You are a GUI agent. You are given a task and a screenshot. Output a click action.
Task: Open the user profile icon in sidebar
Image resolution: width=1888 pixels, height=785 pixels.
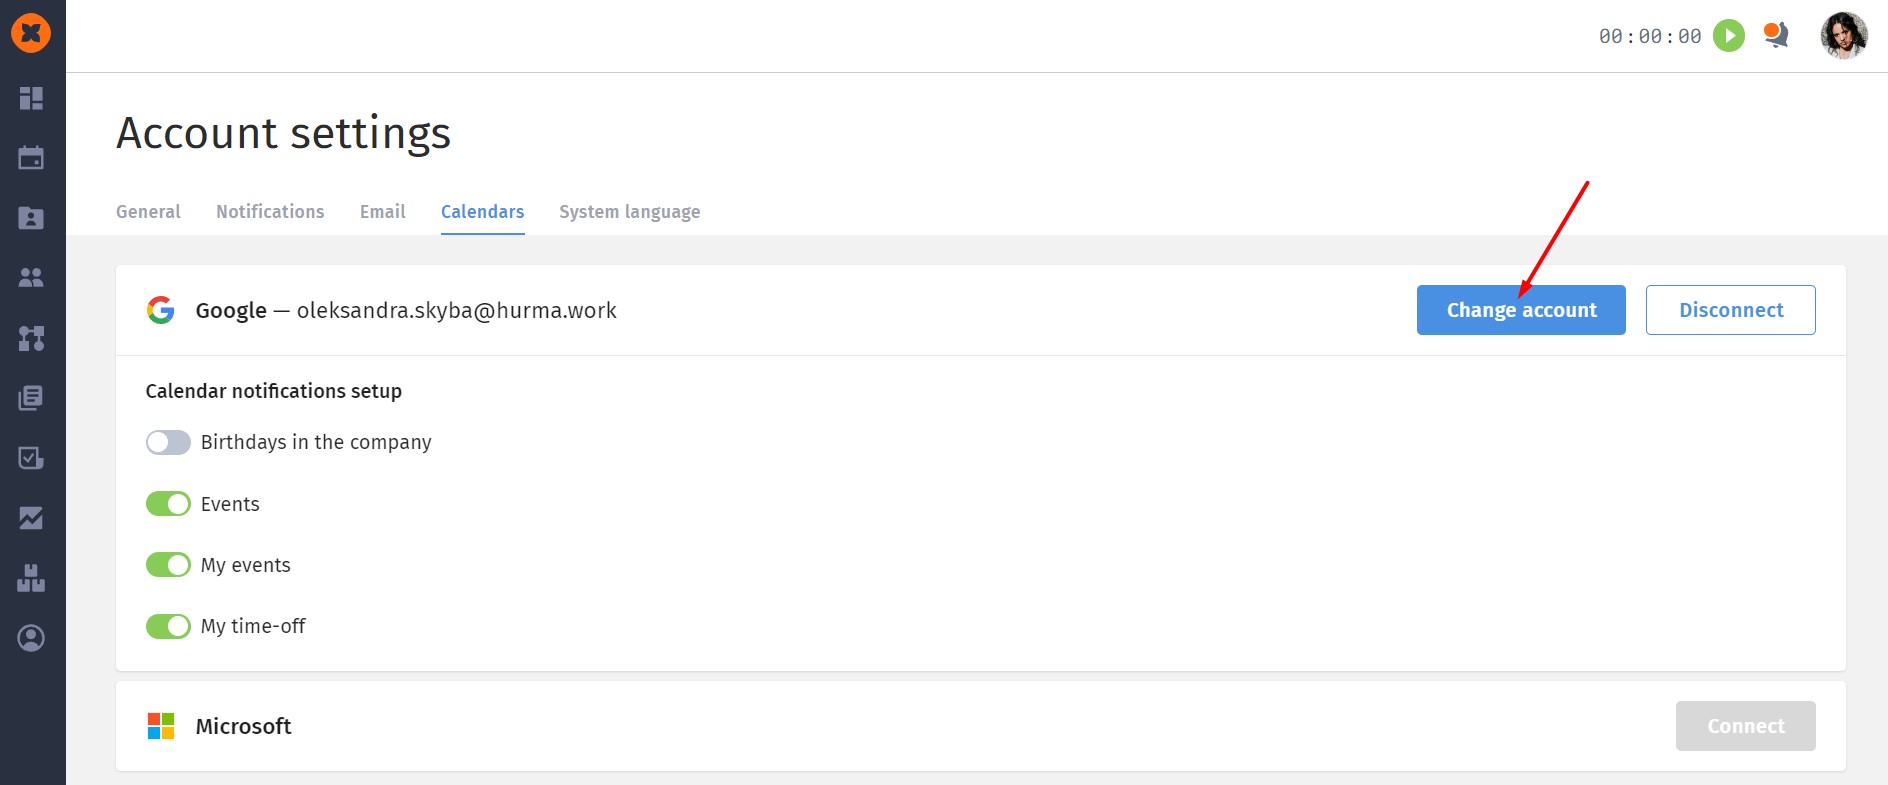point(31,638)
